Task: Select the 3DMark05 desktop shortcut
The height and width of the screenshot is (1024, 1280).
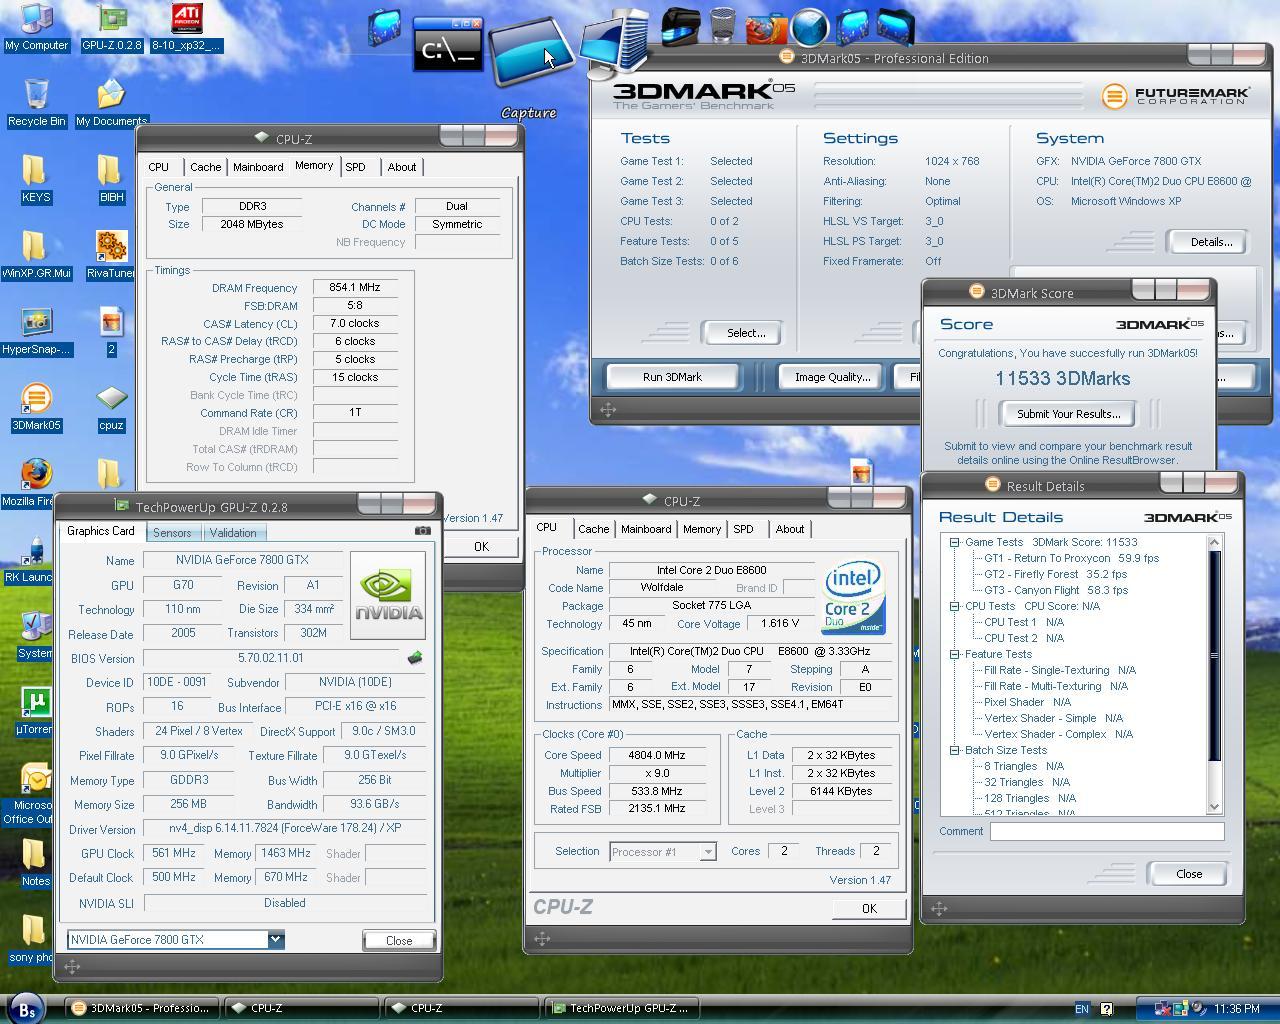Action: [36, 407]
